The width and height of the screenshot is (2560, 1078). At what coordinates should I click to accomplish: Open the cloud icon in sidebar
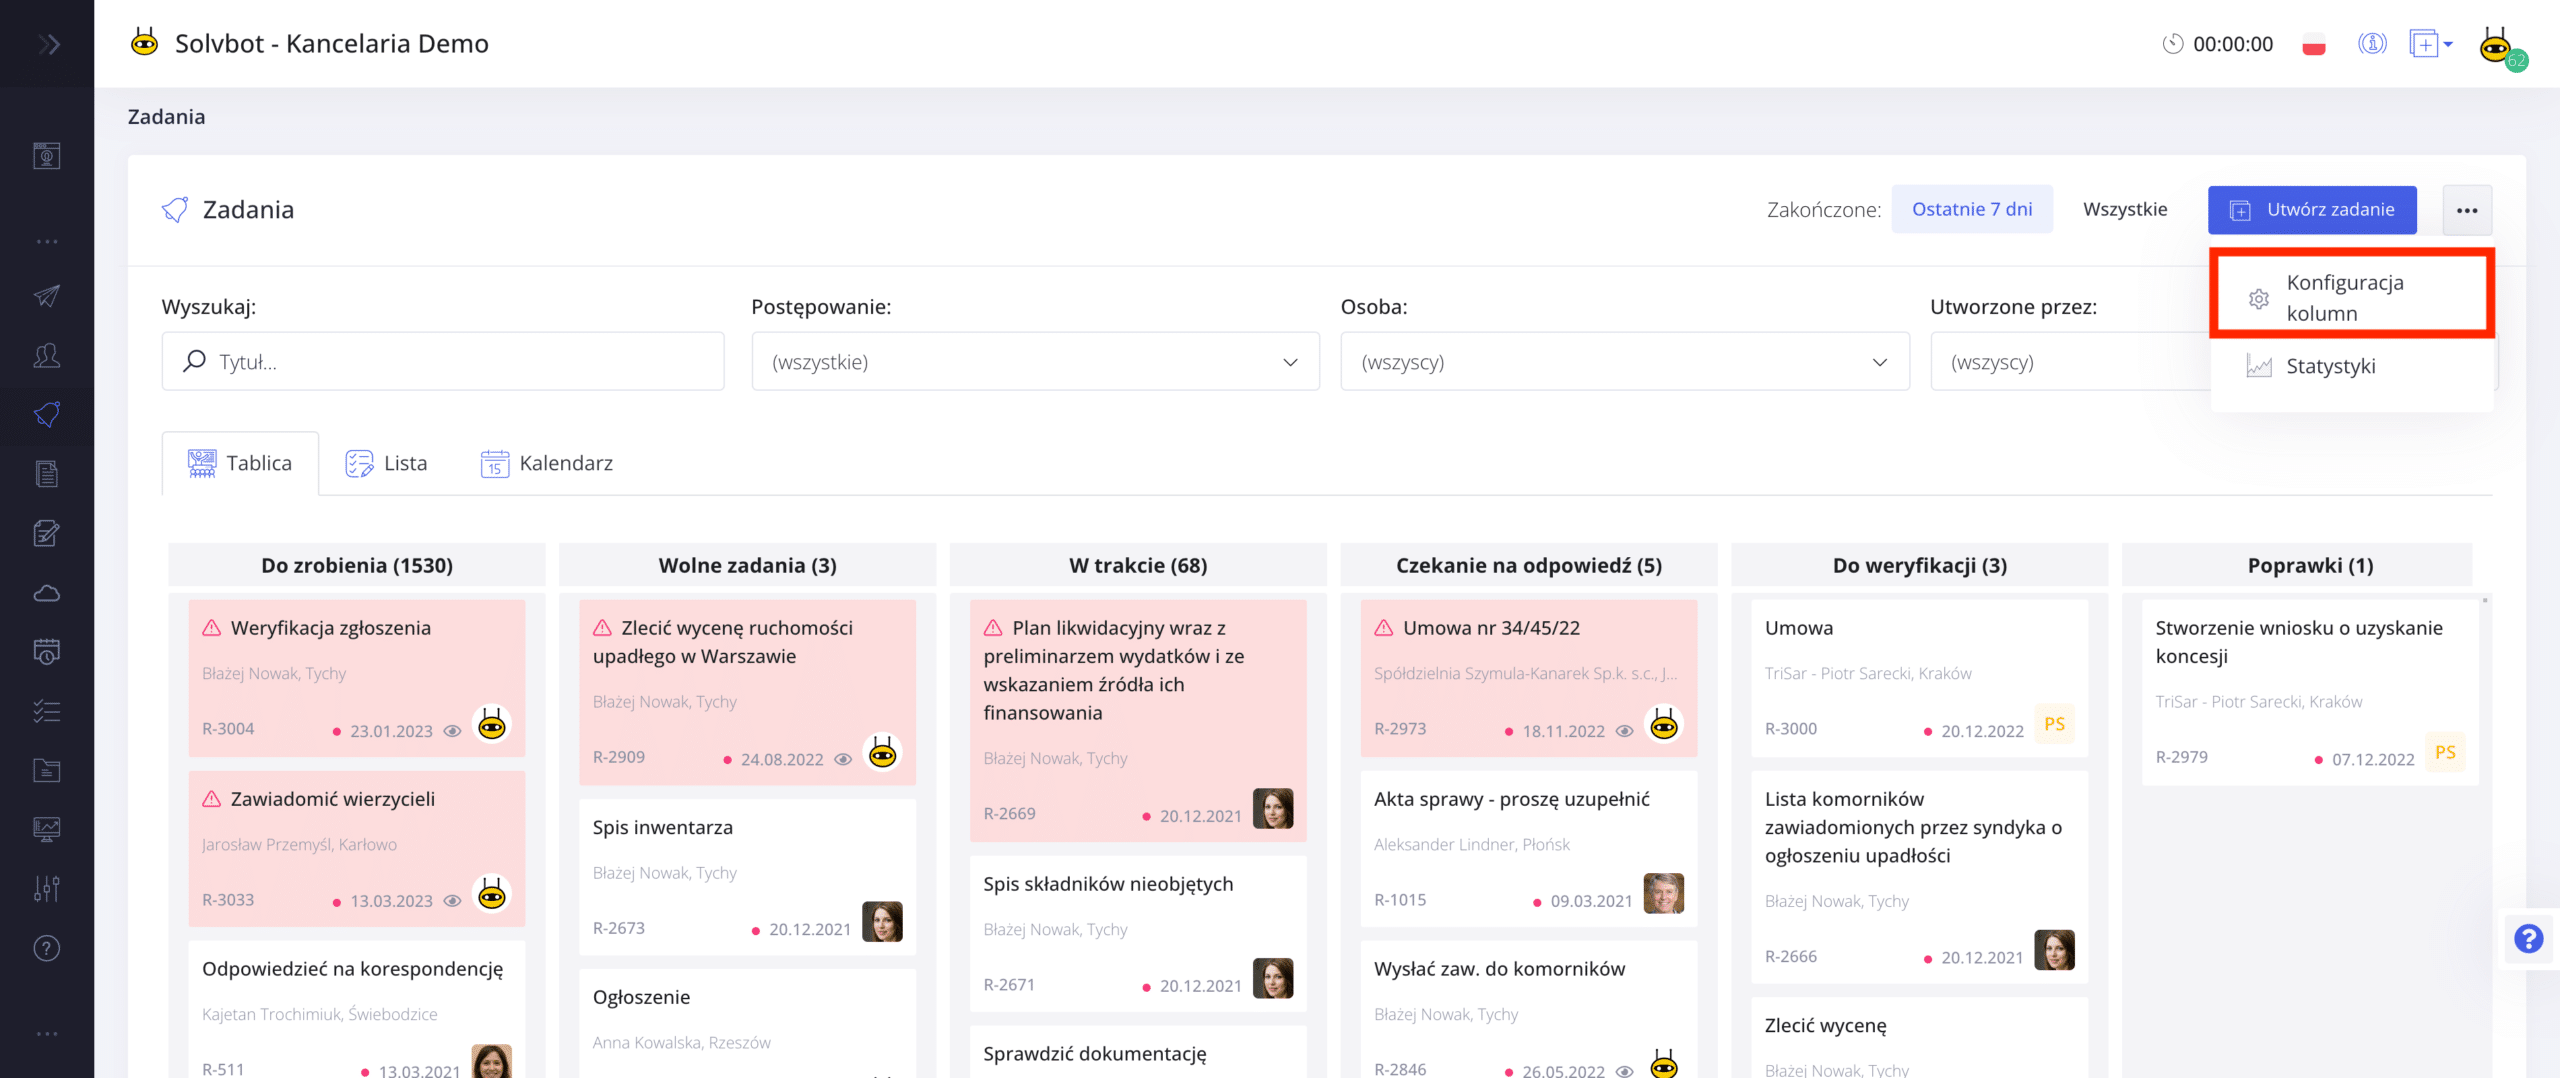click(47, 593)
